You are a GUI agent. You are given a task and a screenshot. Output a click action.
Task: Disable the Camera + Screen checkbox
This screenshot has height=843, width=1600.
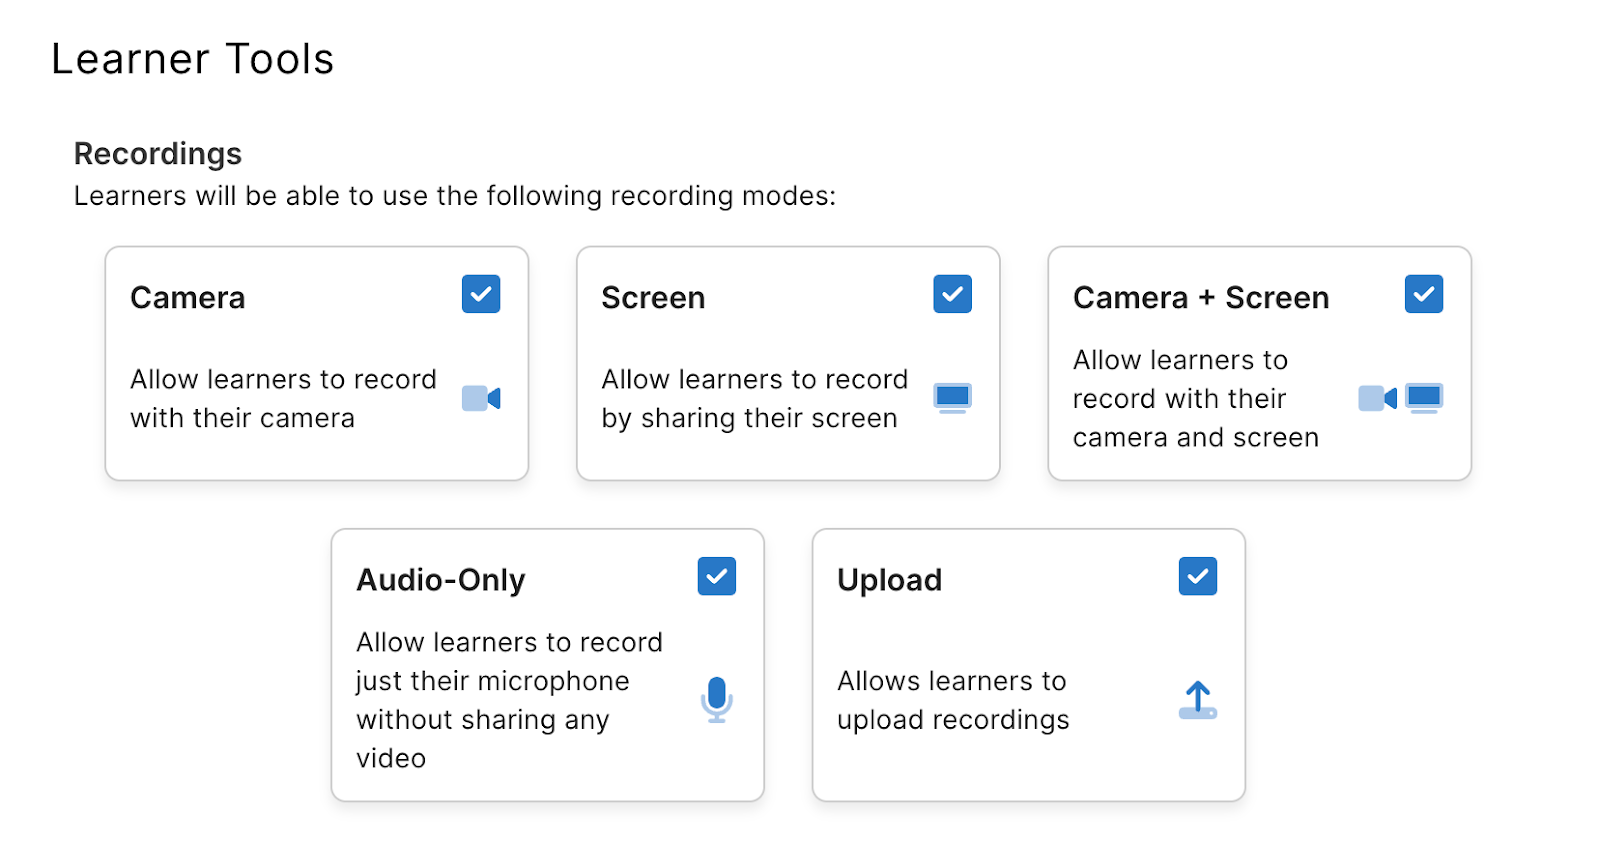(x=1423, y=294)
